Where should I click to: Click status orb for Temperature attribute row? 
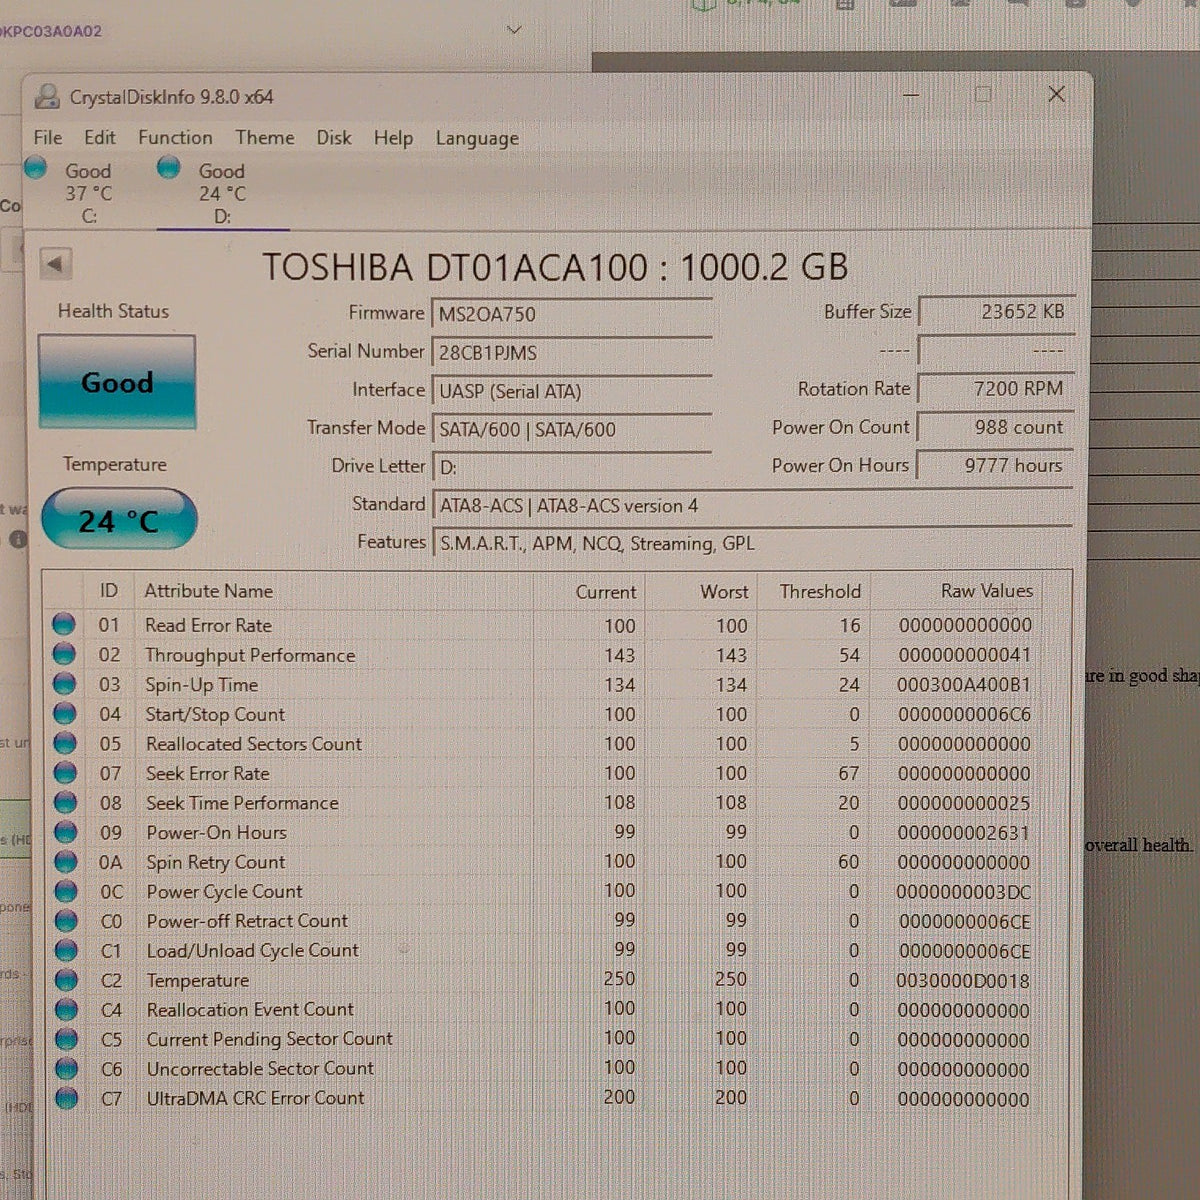66,980
